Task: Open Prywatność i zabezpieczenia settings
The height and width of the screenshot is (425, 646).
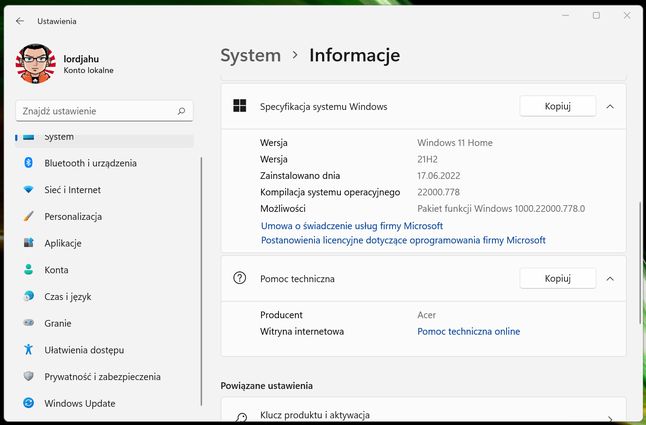Action: (x=104, y=377)
